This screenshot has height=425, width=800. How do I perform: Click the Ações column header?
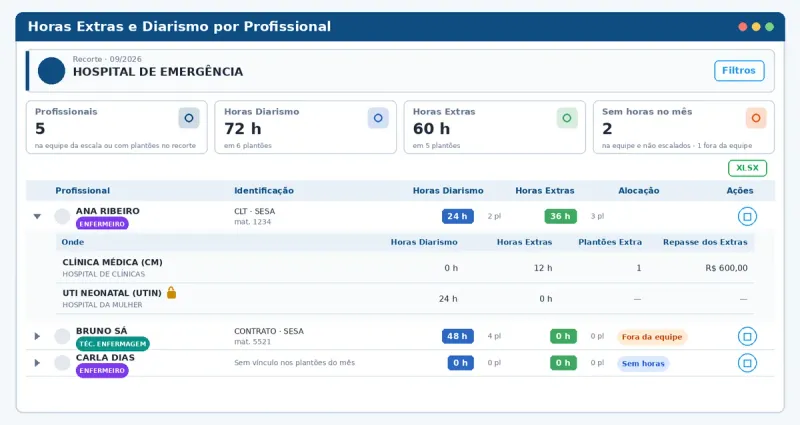click(740, 191)
